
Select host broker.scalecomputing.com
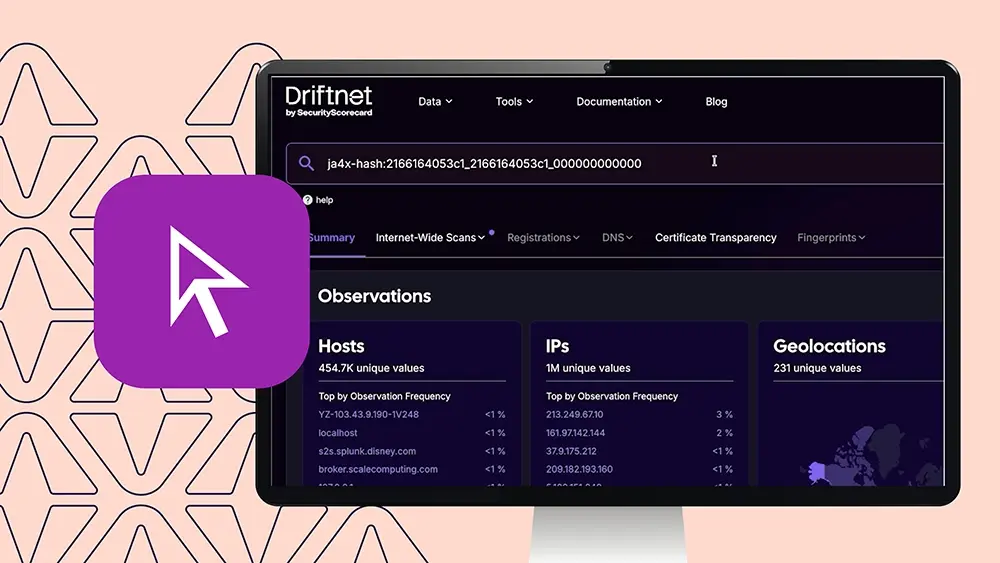[x=378, y=469]
